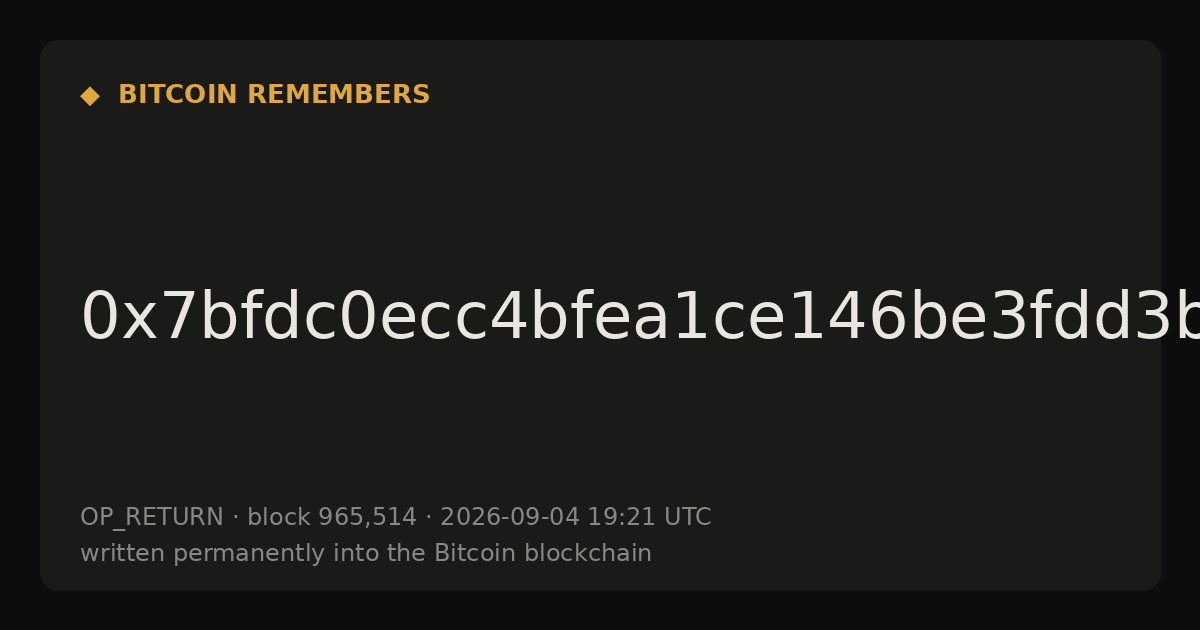Select the large 0x7bfdc0ecc4 hash text
This screenshot has width=1200, height=630.
640,318
